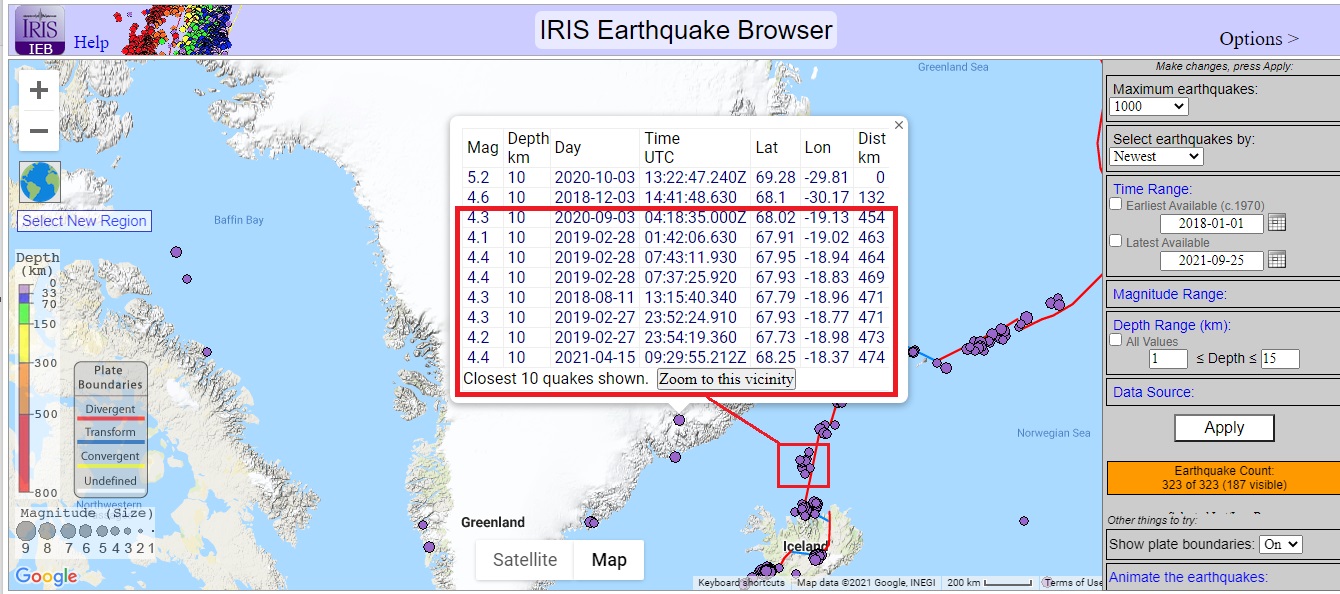Open Show plate boundaries dropdown

[x=1281, y=544]
